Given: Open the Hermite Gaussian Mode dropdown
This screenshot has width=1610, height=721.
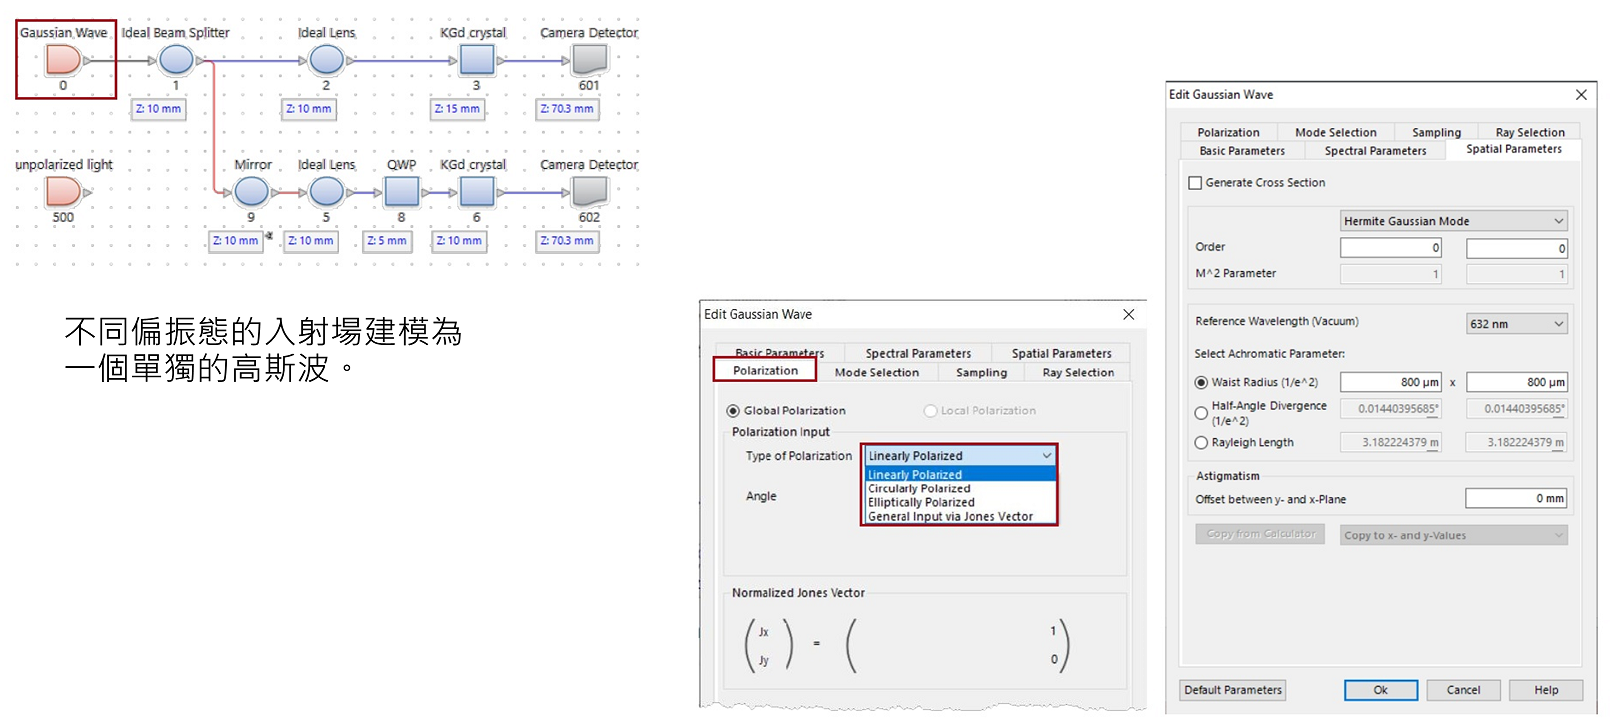Looking at the screenshot, I should (x=1453, y=221).
